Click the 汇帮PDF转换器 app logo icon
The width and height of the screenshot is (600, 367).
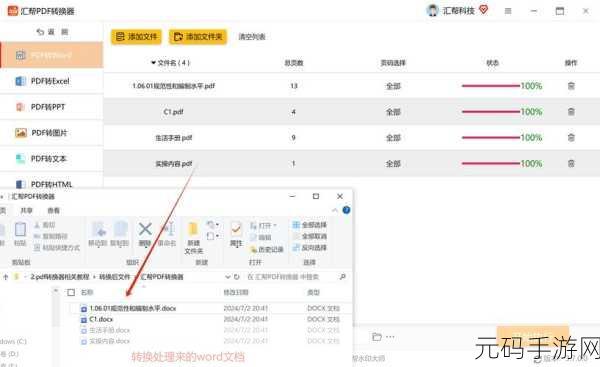pos(13,11)
